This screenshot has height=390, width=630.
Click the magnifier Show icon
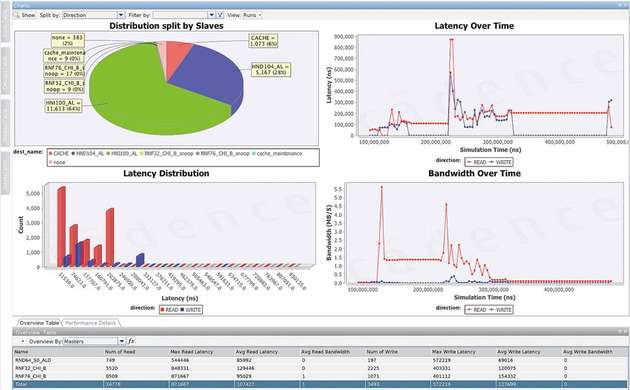[x=17, y=15]
